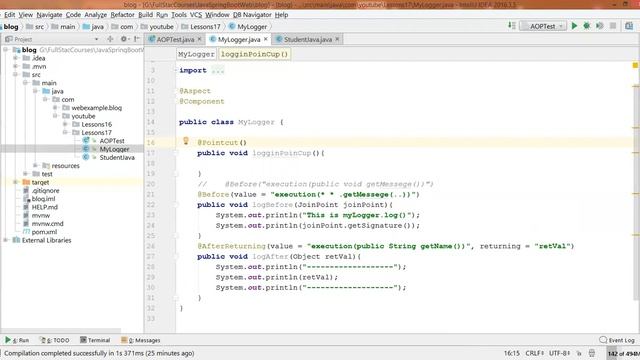
Task: Open the Event Log
Action: click(617, 340)
